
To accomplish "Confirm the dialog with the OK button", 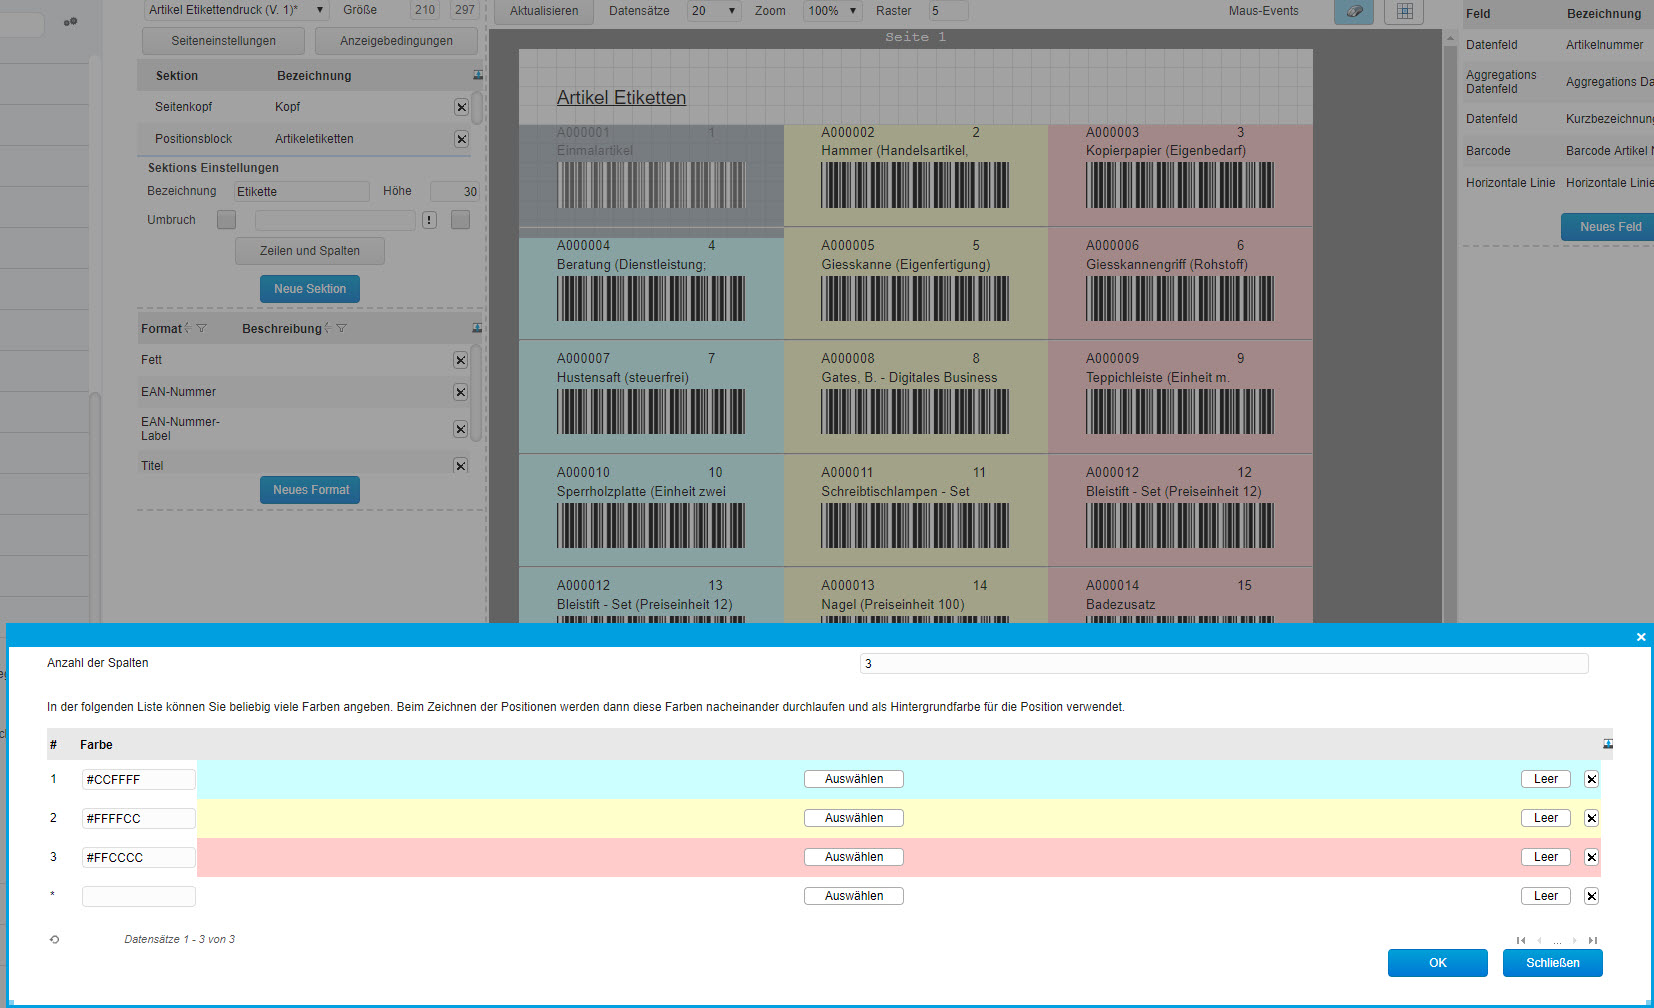I will click(1437, 963).
